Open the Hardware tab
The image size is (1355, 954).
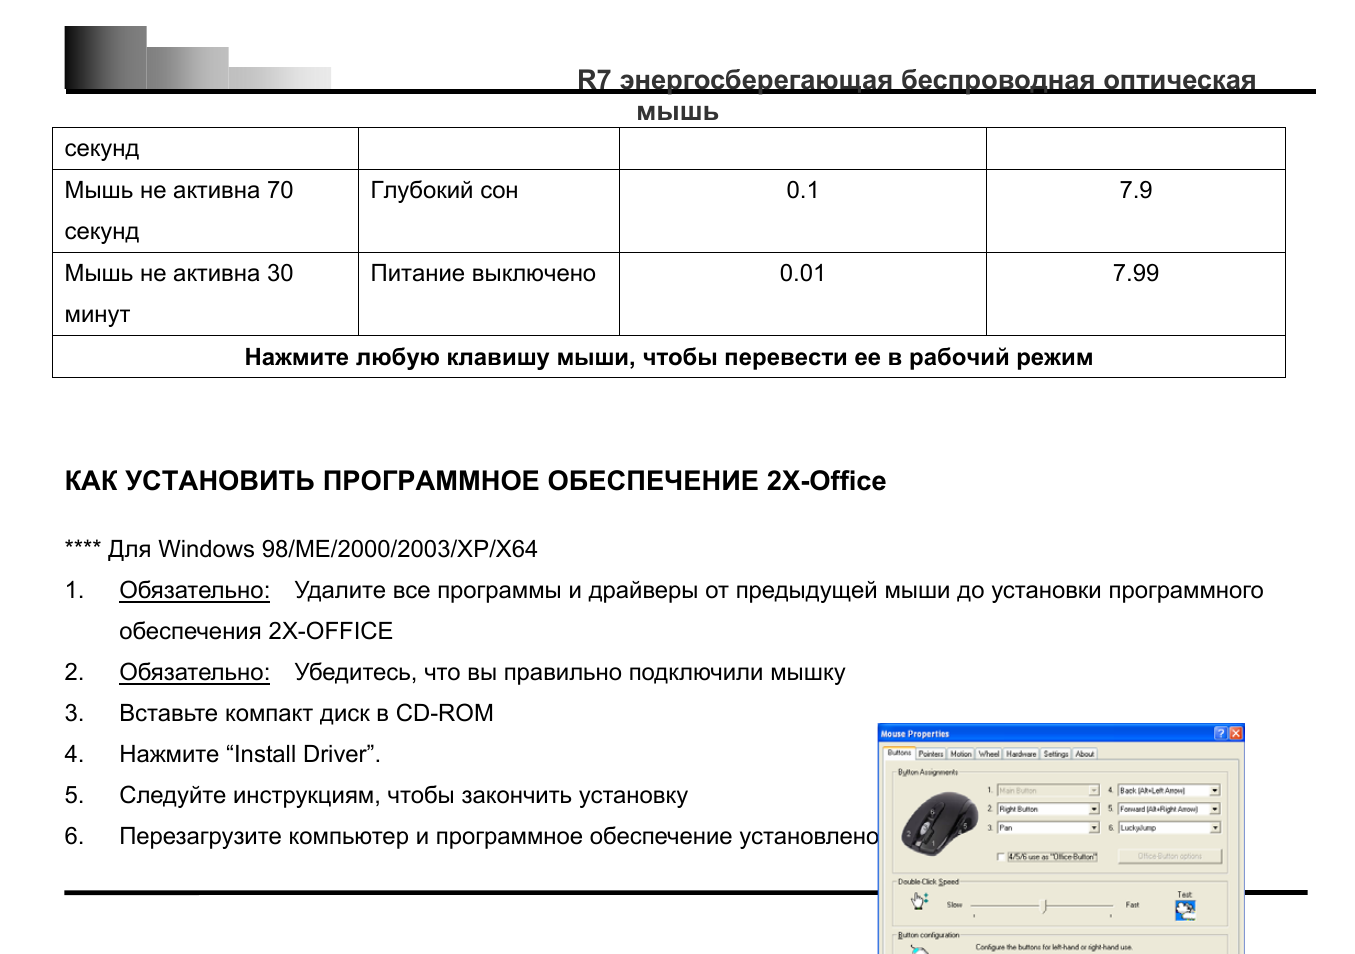(1021, 754)
